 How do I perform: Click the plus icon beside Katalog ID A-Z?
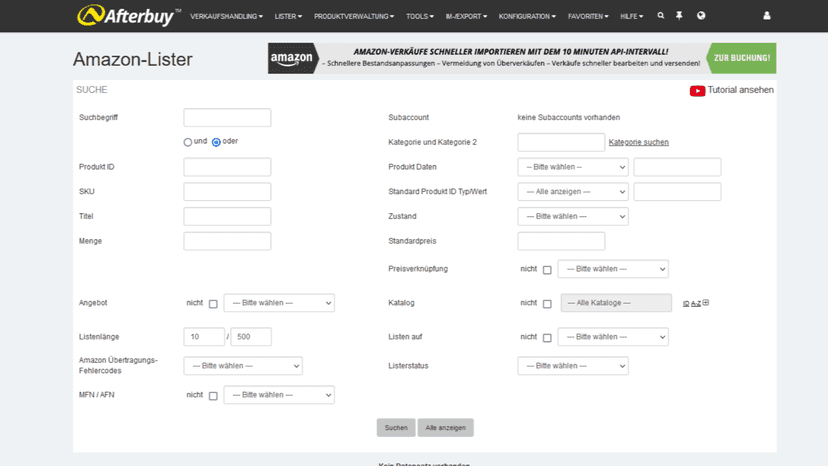pos(706,303)
